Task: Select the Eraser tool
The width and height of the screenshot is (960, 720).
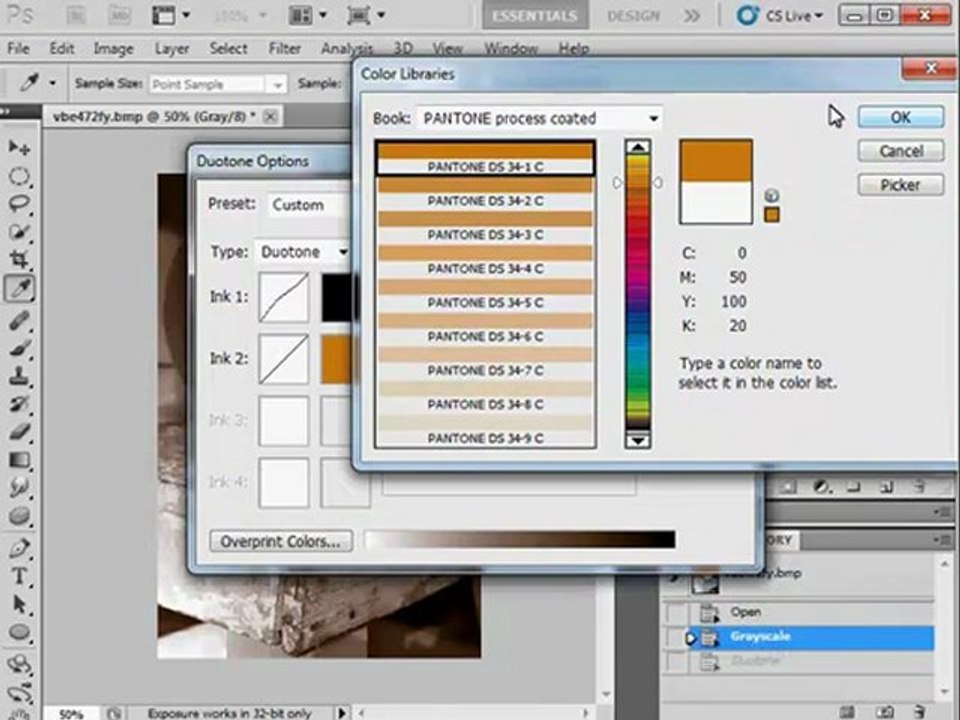Action: pos(19,432)
